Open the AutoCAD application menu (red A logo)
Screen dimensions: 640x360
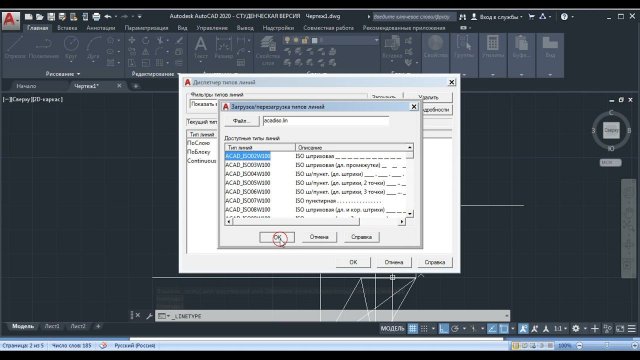coord(10,20)
